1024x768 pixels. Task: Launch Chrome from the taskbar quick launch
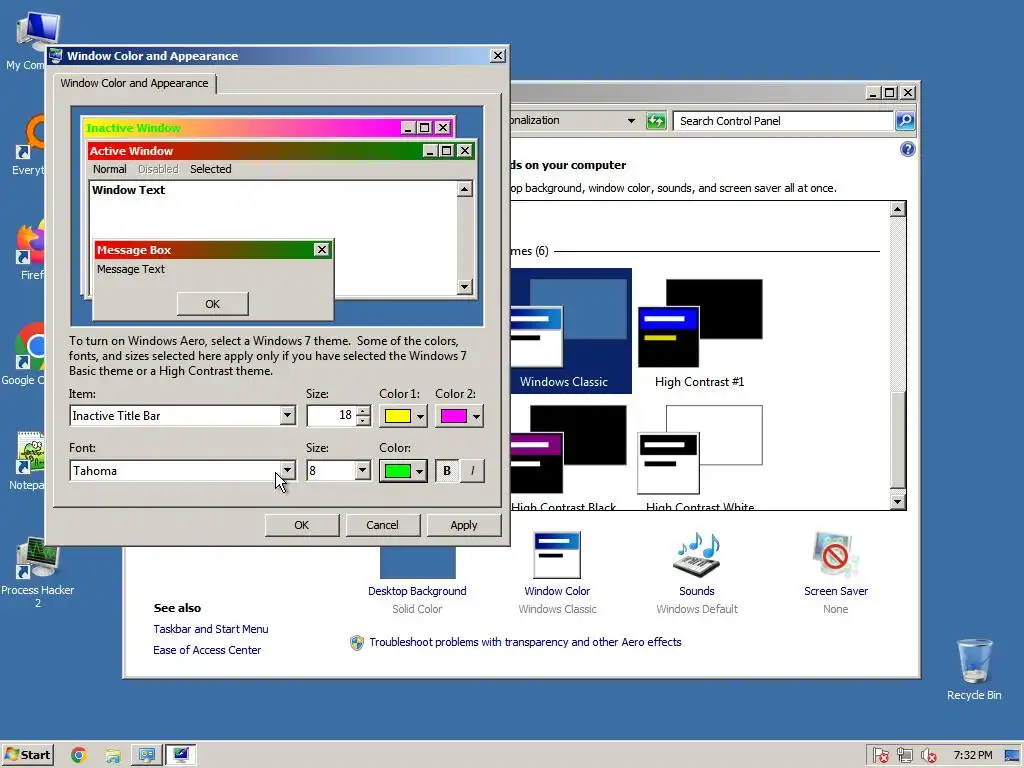79,755
